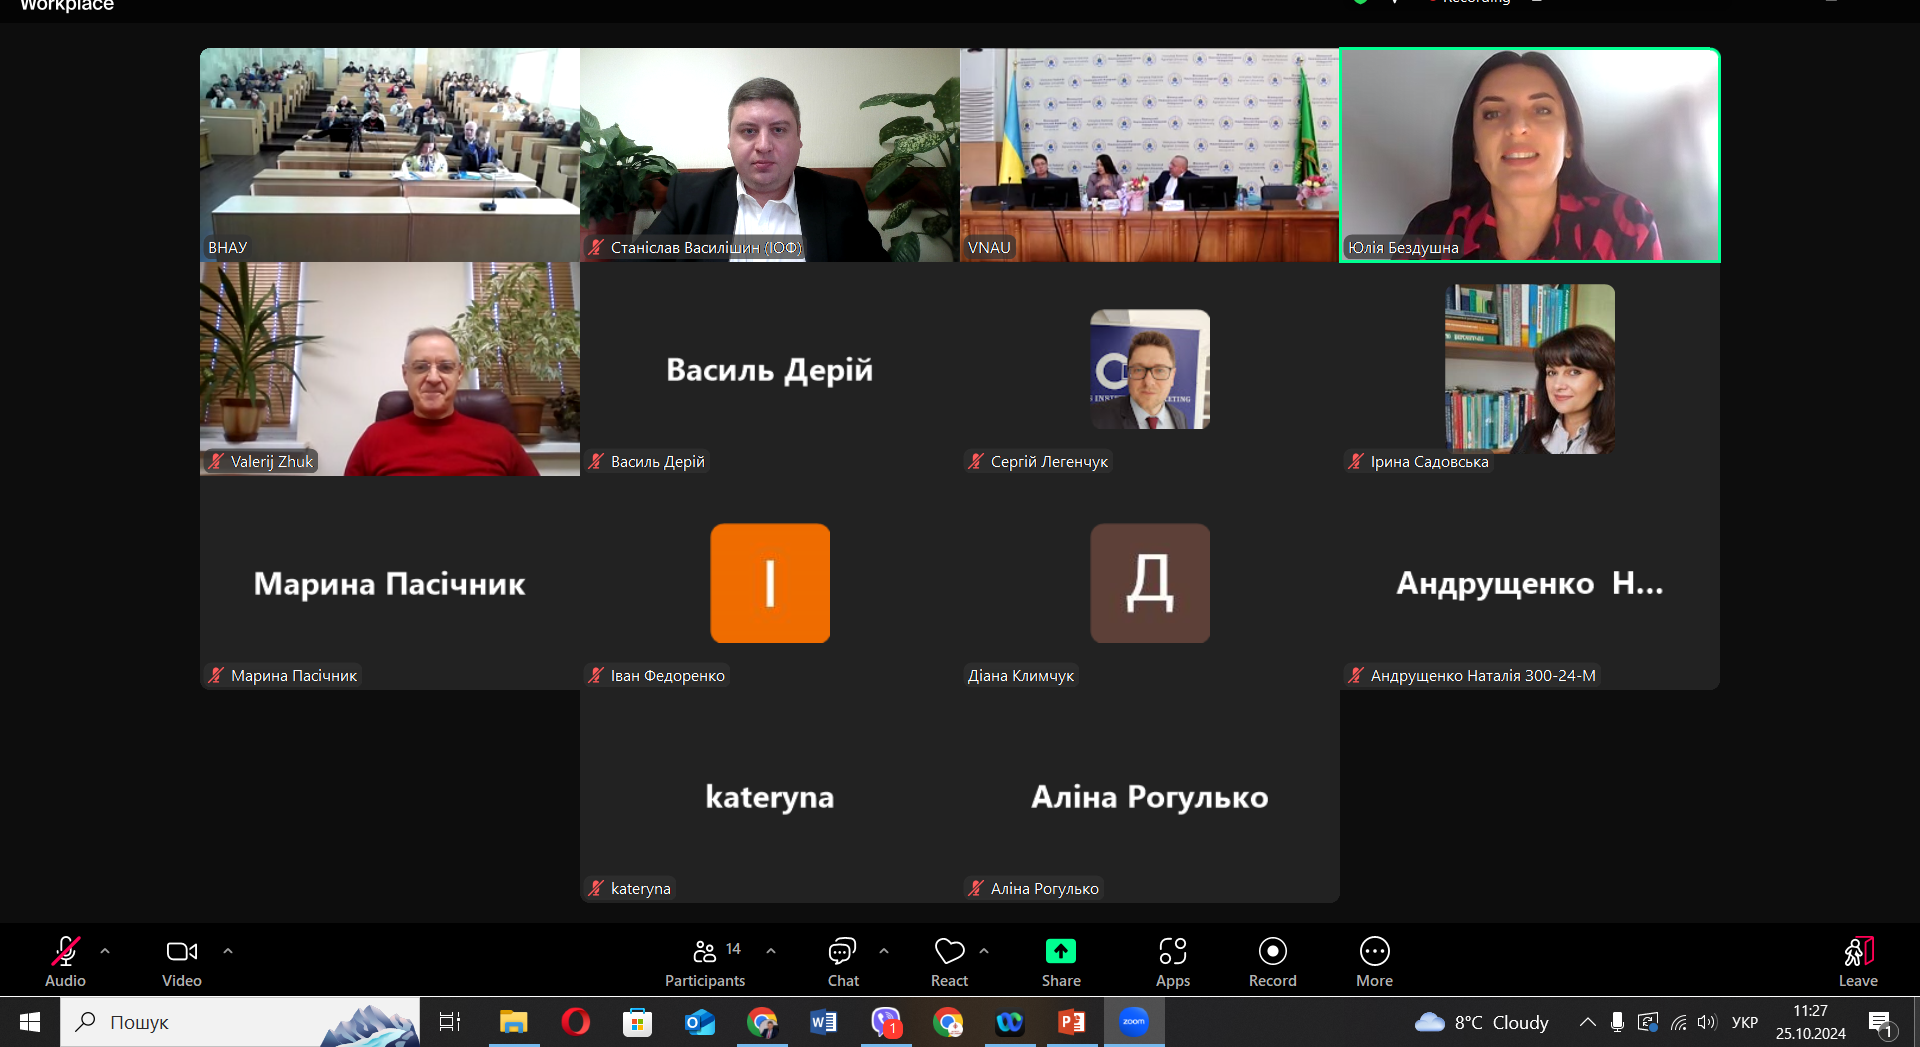Open the Windows notification center
This screenshot has width=1920, height=1047.
(x=1882, y=1022)
